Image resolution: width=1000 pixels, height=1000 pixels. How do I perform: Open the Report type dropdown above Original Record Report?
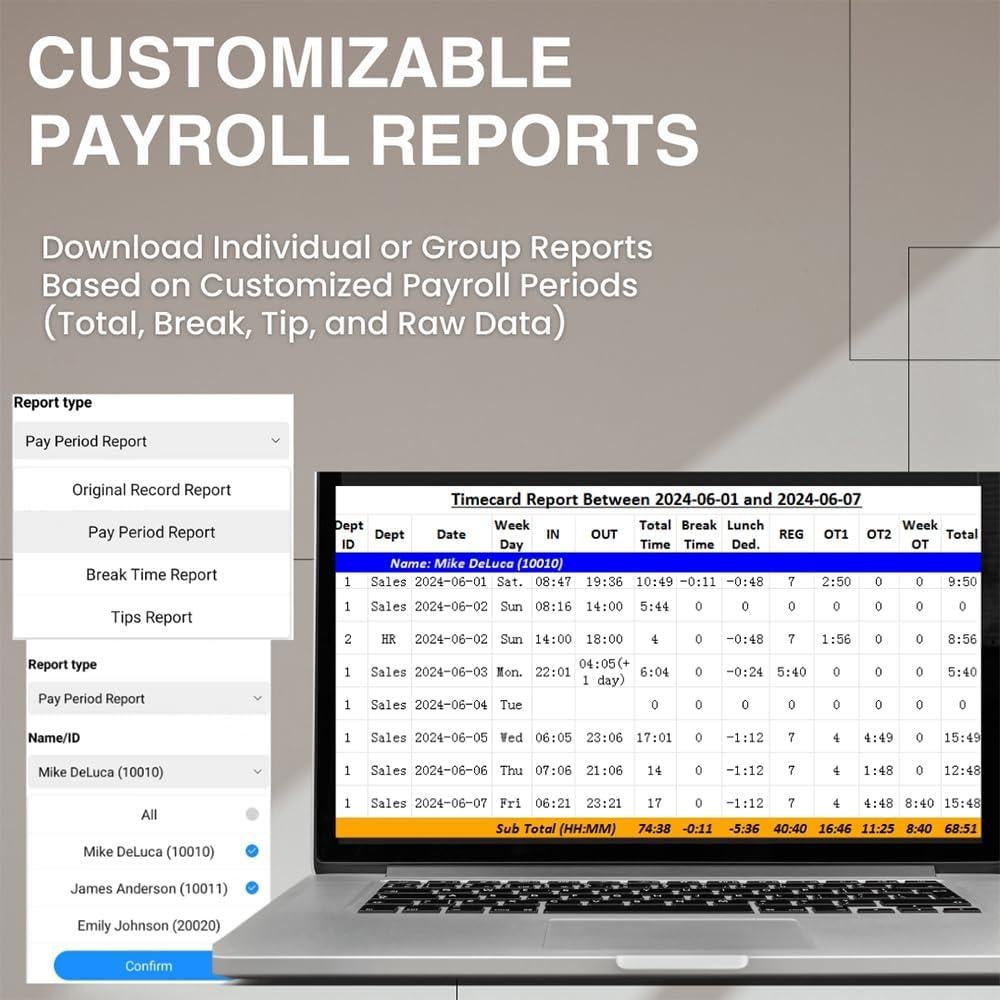coord(152,441)
